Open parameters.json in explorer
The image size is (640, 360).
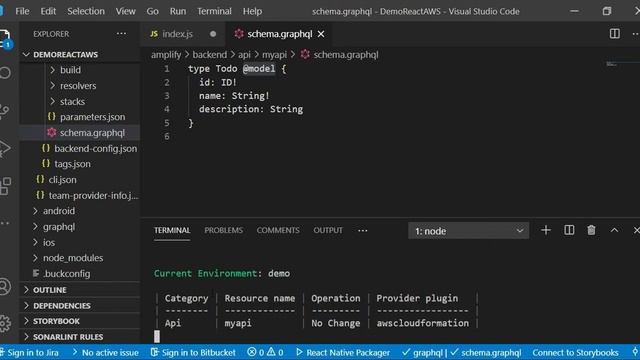coord(80,117)
